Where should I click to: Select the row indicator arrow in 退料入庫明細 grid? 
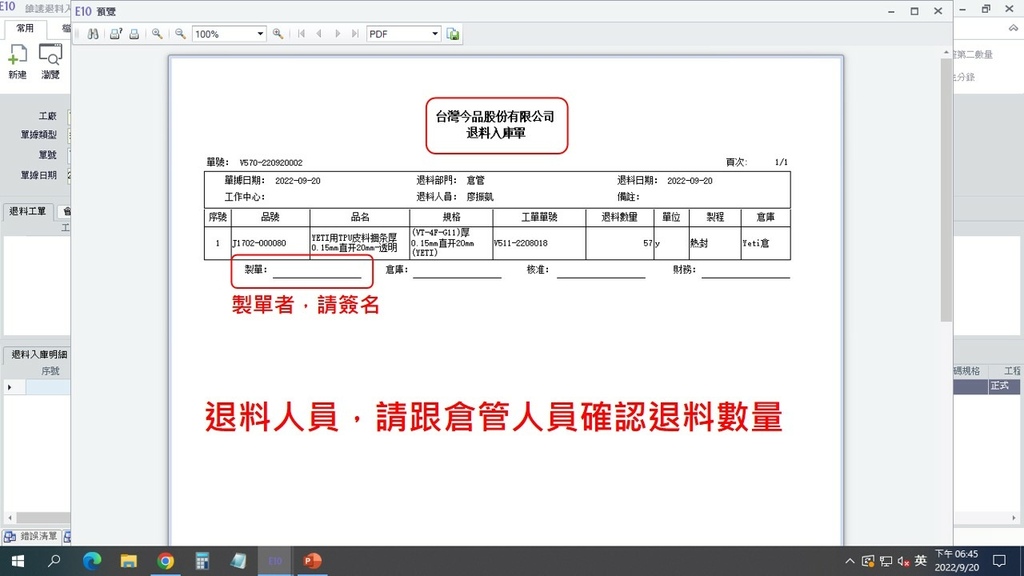[x=10, y=387]
